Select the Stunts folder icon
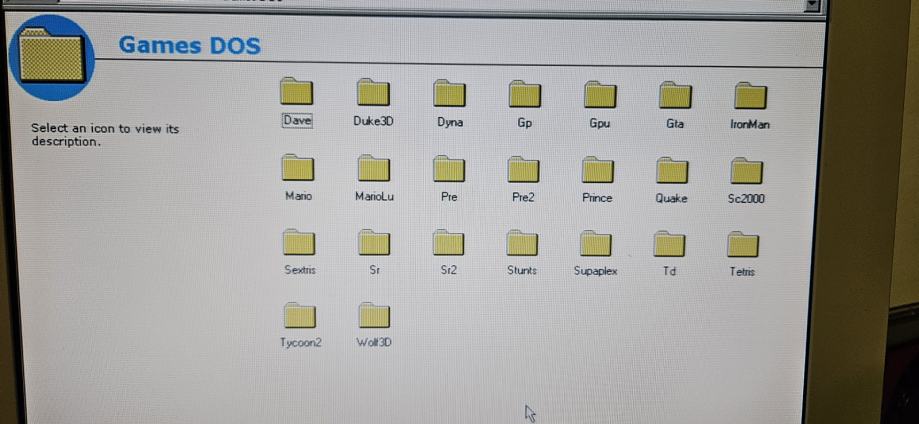919x424 pixels. pyautogui.click(x=522, y=243)
